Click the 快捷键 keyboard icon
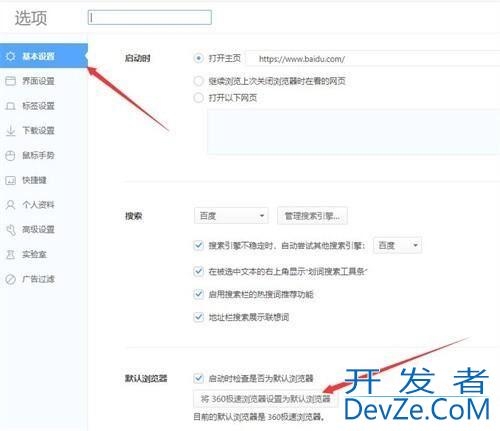 pyautogui.click(x=10, y=180)
